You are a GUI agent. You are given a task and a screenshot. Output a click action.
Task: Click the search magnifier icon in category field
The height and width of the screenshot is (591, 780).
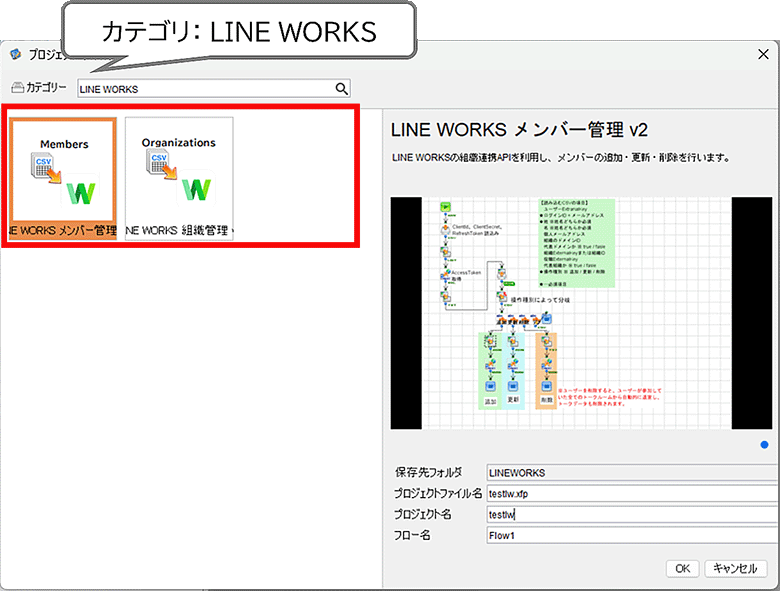pos(341,89)
